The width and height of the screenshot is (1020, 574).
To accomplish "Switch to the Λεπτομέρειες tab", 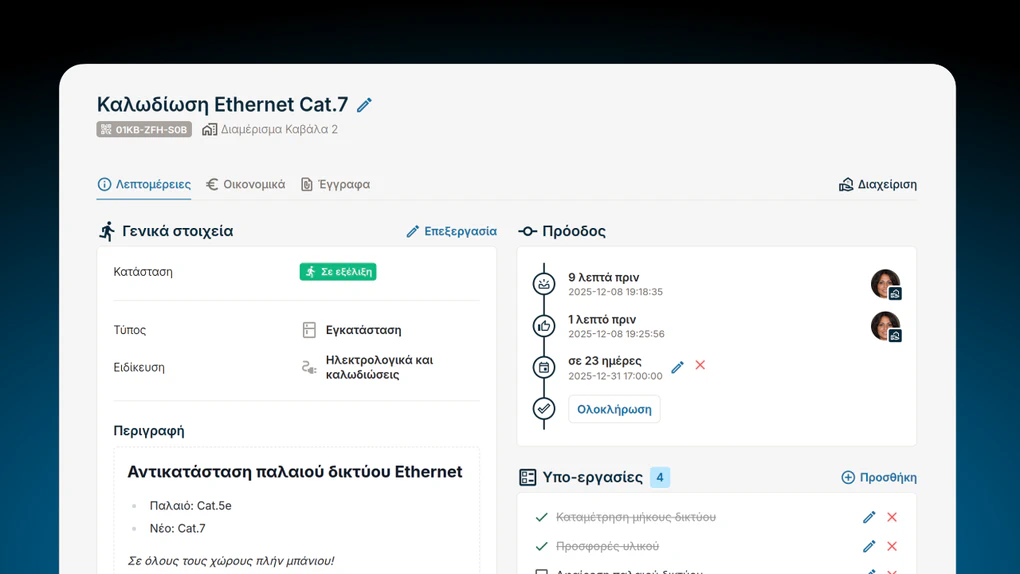I will click(x=144, y=185).
